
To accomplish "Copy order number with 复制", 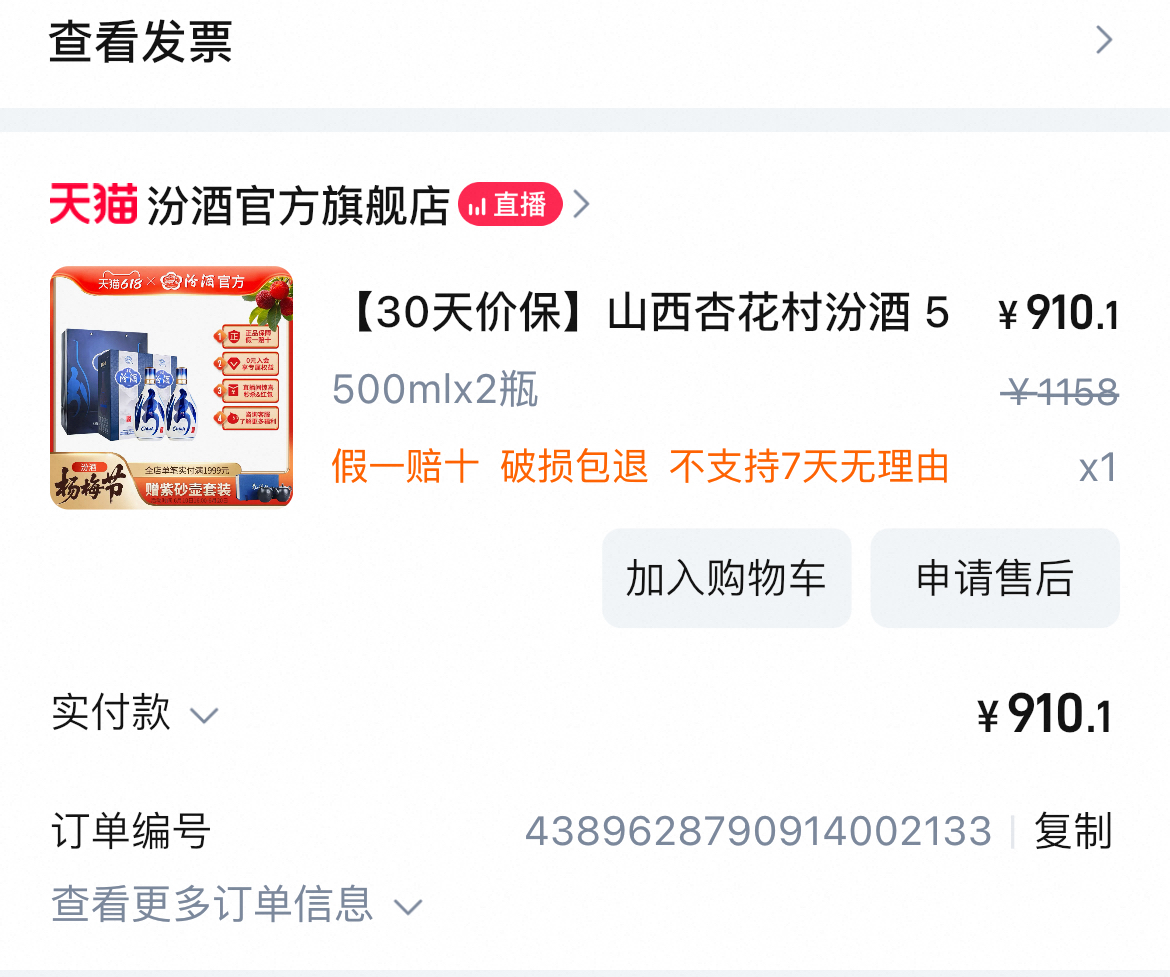I will pos(1073,831).
